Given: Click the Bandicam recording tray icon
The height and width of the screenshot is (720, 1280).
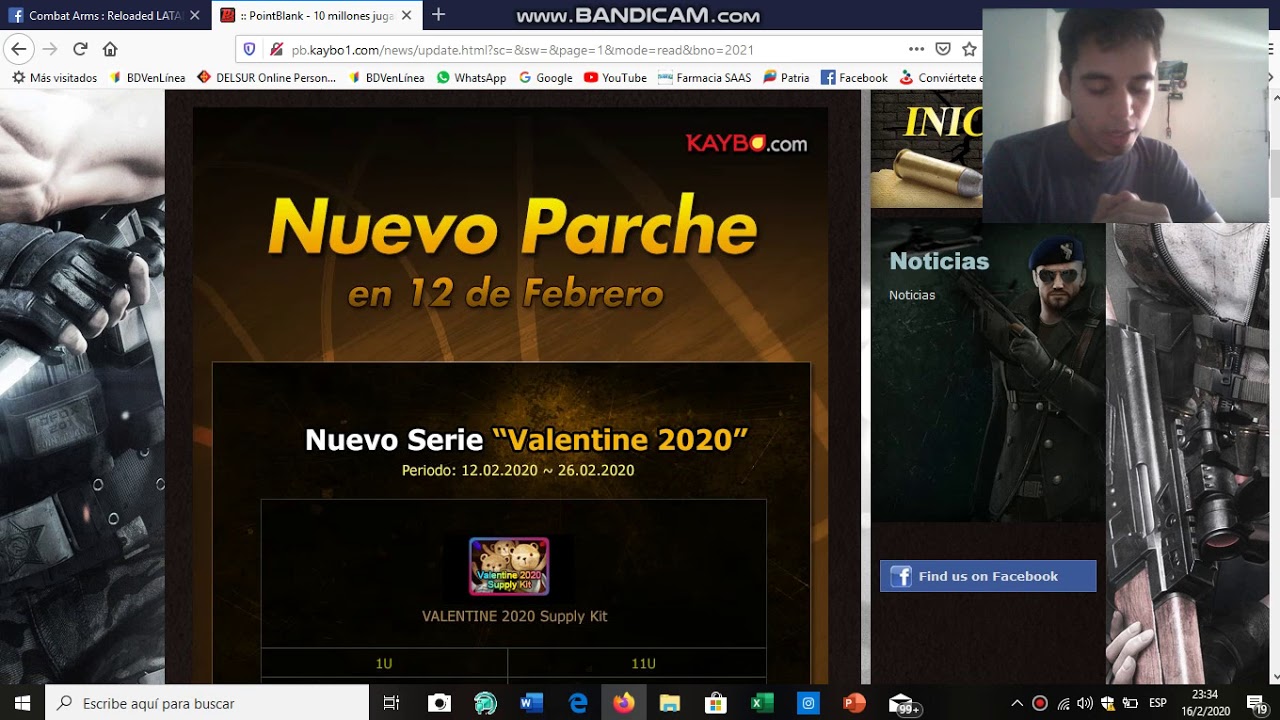Looking at the screenshot, I should (1040, 703).
